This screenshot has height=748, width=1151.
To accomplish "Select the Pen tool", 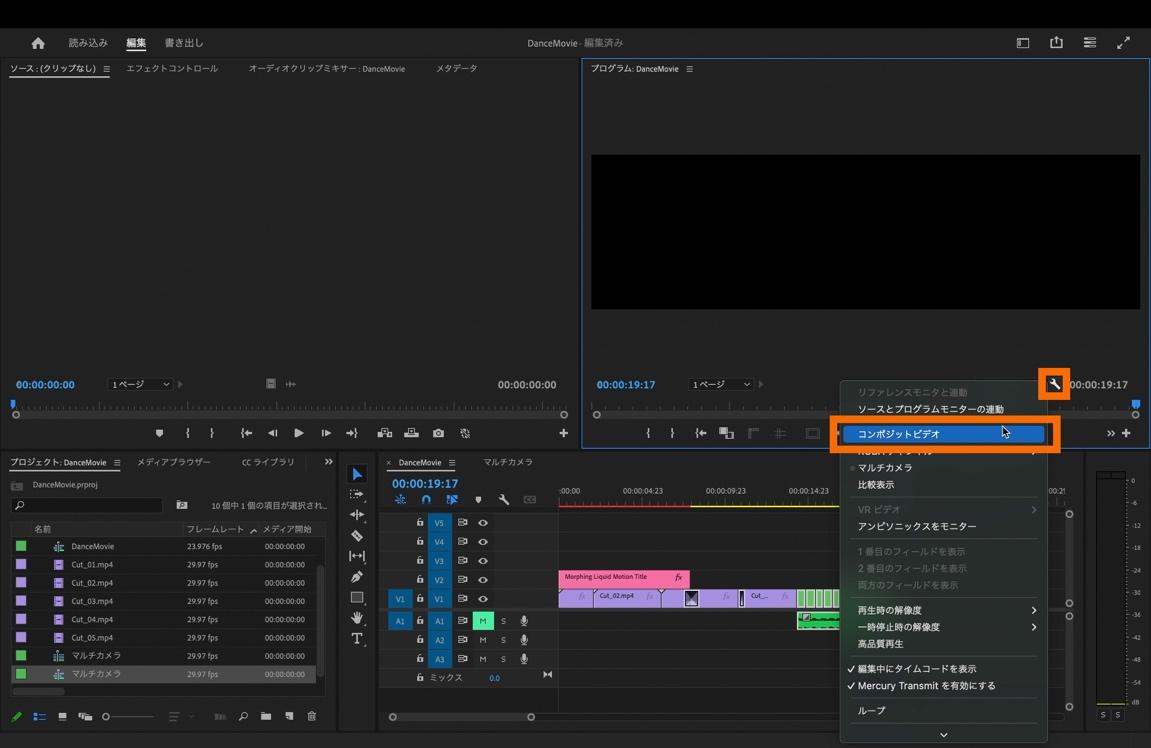I will pyautogui.click(x=357, y=577).
